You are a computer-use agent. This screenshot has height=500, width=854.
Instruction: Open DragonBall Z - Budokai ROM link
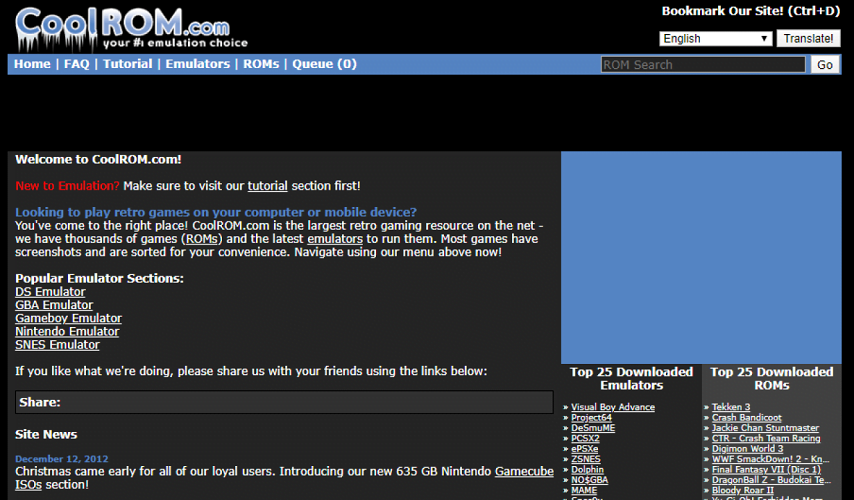point(771,480)
